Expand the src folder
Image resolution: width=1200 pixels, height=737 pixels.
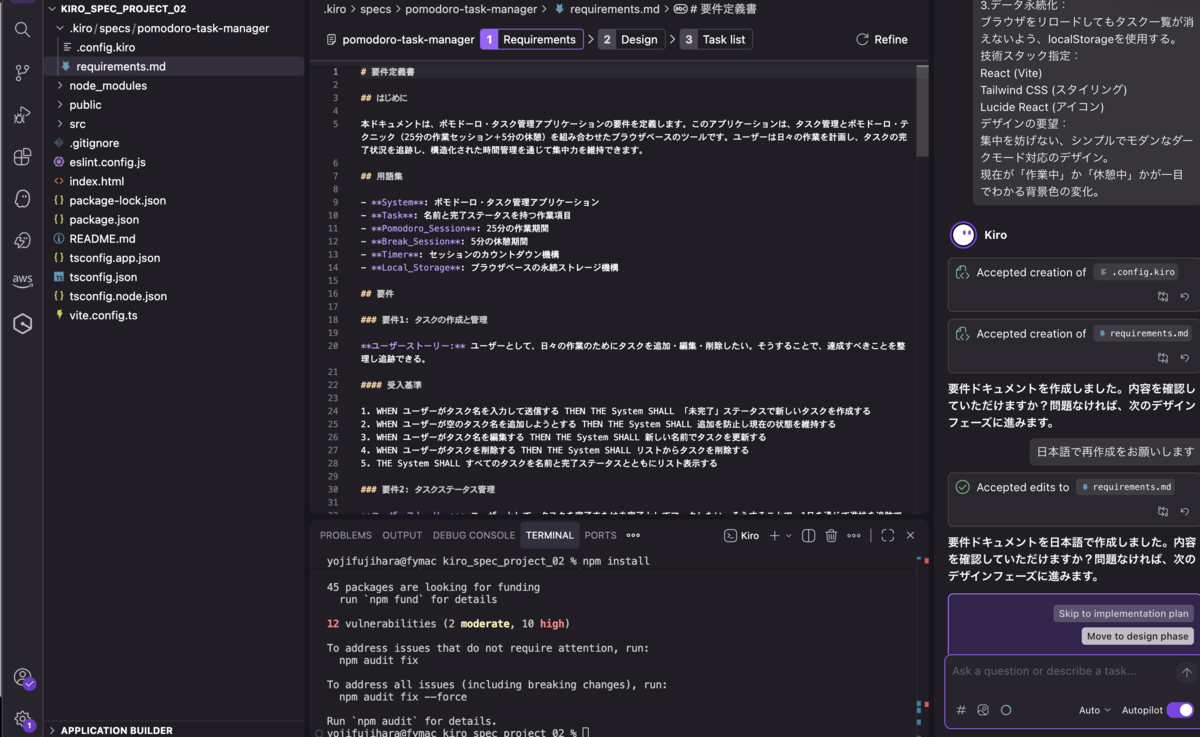point(60,124)
